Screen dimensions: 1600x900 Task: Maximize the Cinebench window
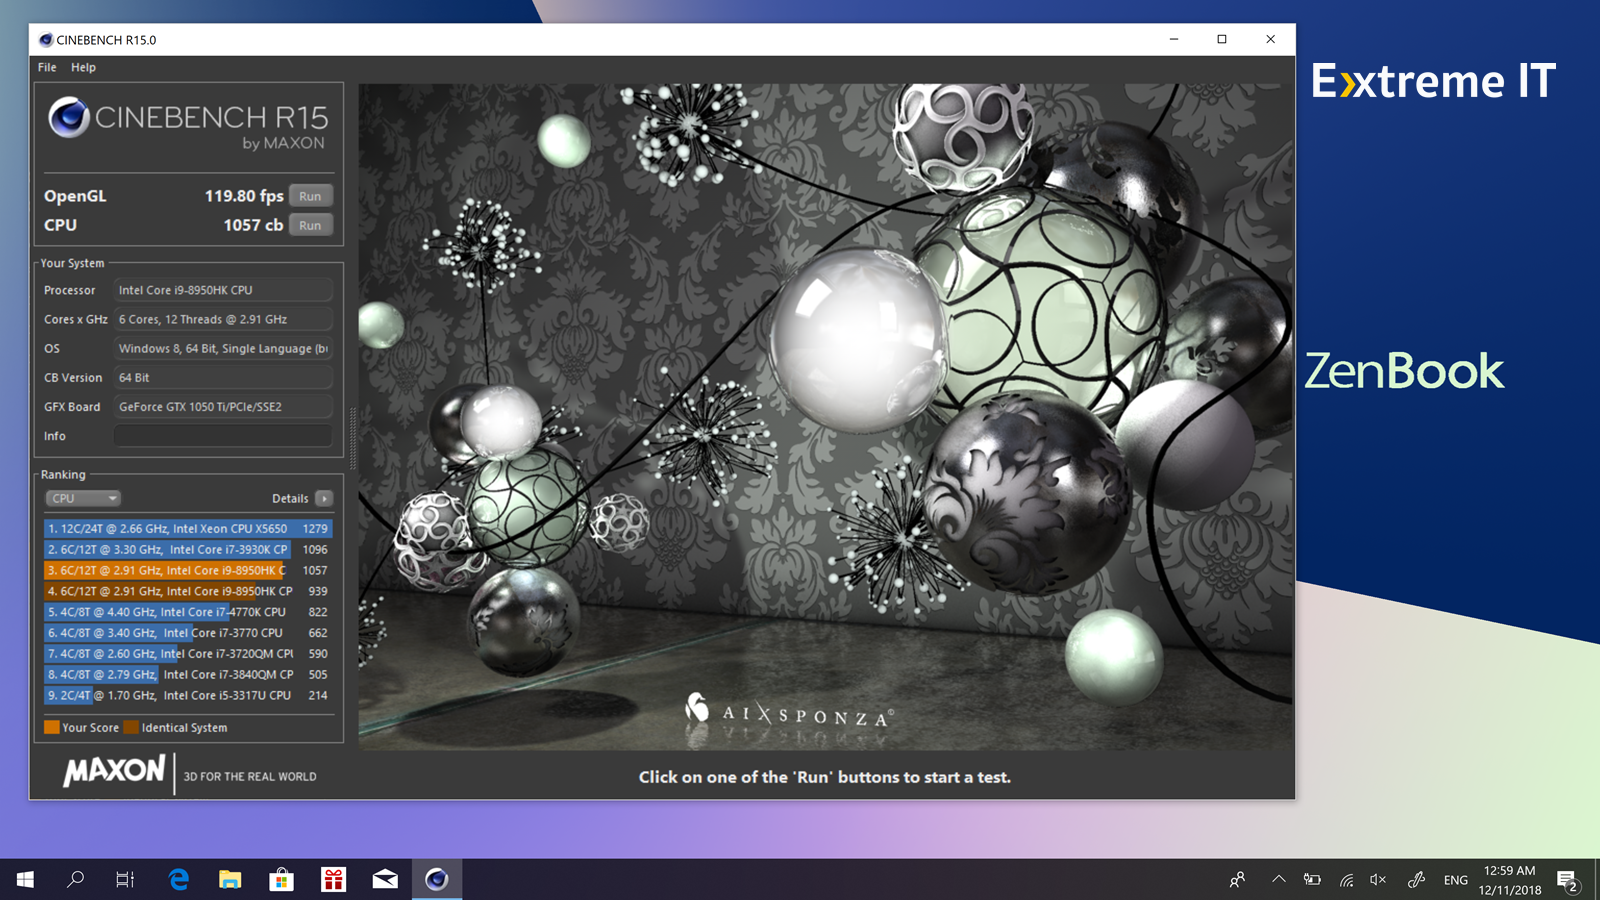pyautogui.click(x=1222, y=39)
